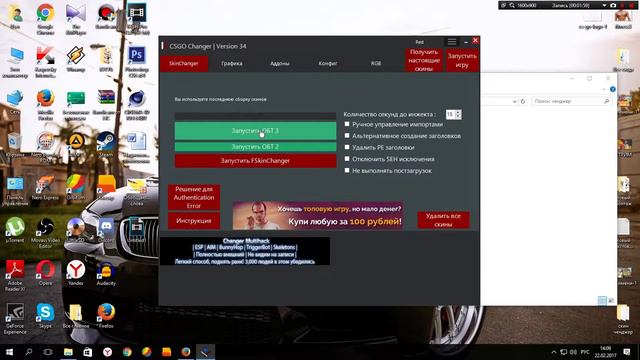Open Discord desktop shortcut
The image size is (640, 360).
pyautogui.click(x=106, y=230)
